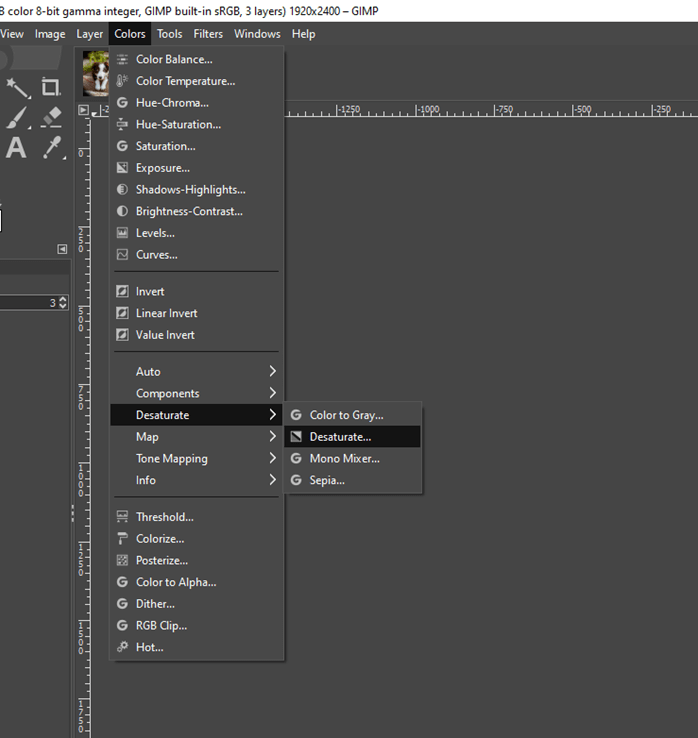This screenshot has width=698, height=738.
Task: Expand the Map submenu
Action: pos(197,436)
